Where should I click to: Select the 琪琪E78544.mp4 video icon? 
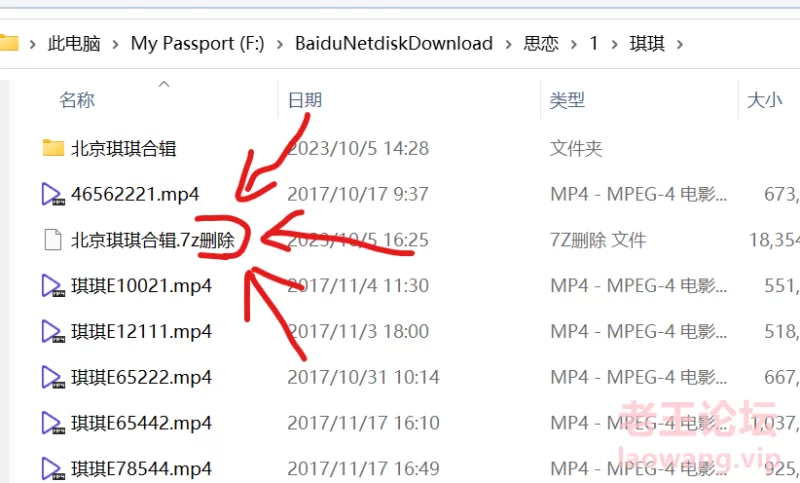53,468
